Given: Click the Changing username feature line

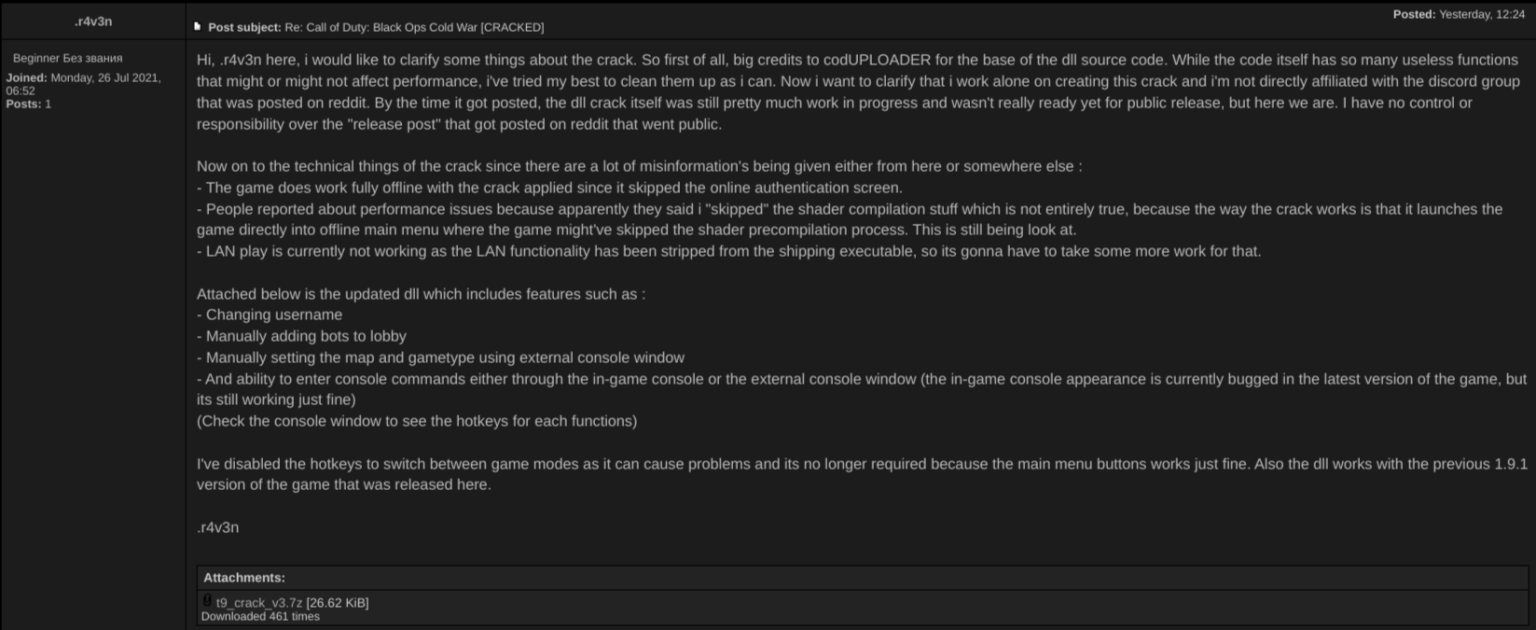Looking at the screenshot, I should pos(269,315).
